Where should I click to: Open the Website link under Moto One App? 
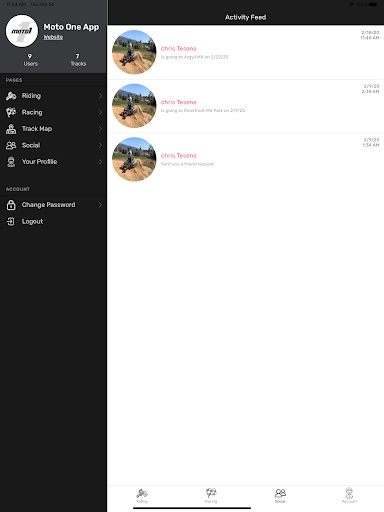(53, 37)
